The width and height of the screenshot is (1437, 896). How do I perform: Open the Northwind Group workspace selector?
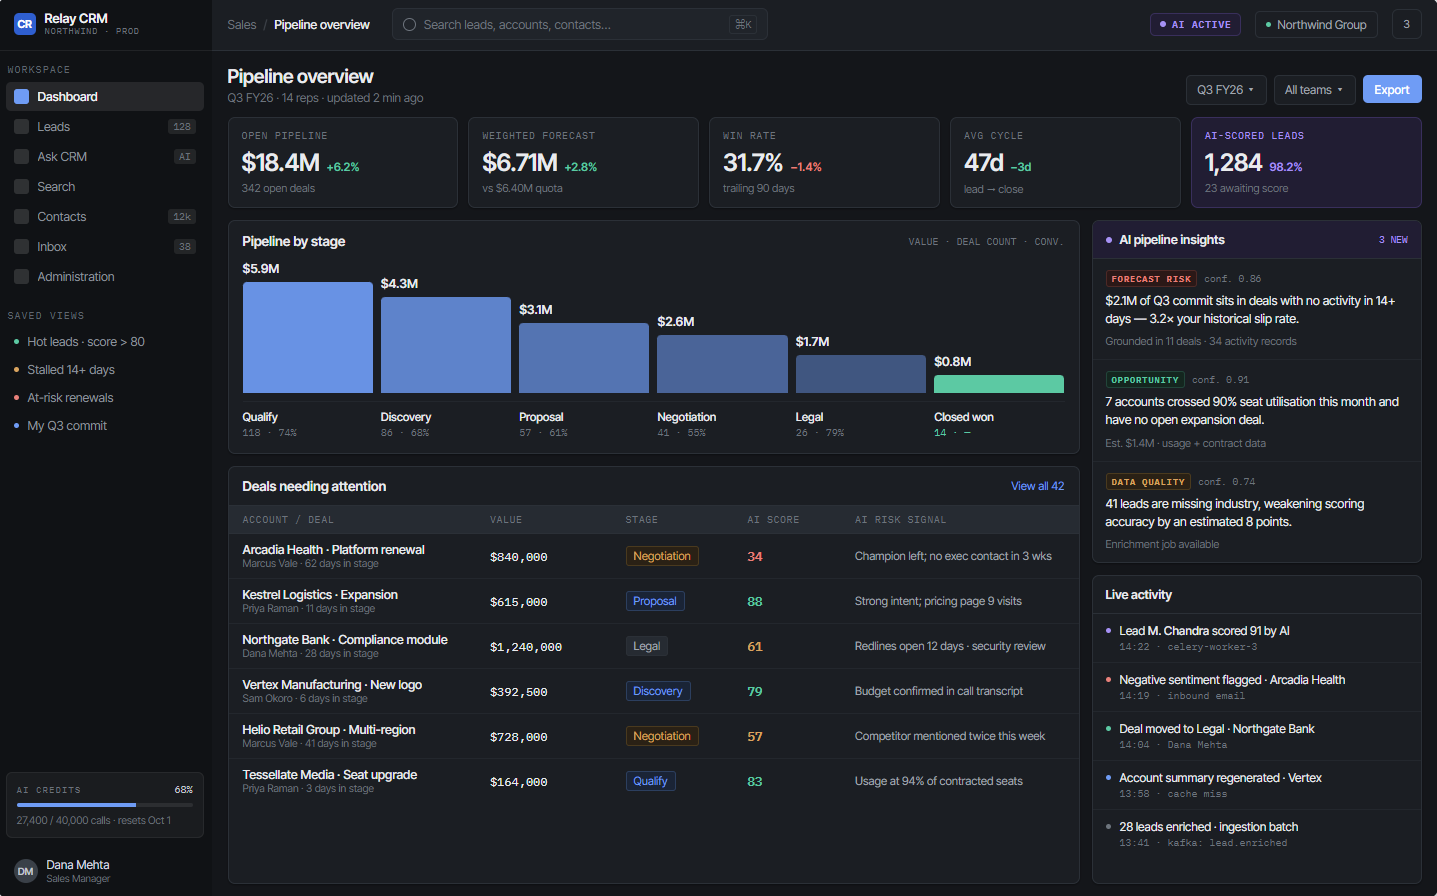point(1316,25)
